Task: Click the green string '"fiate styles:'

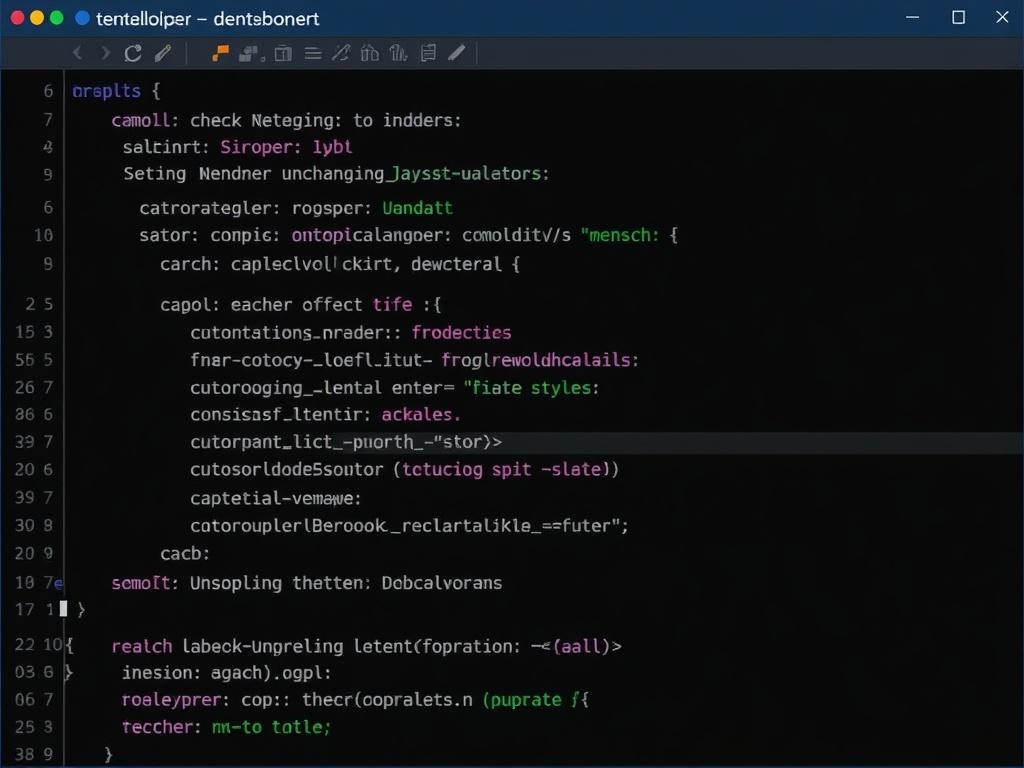Action: (x=532, y=388)
